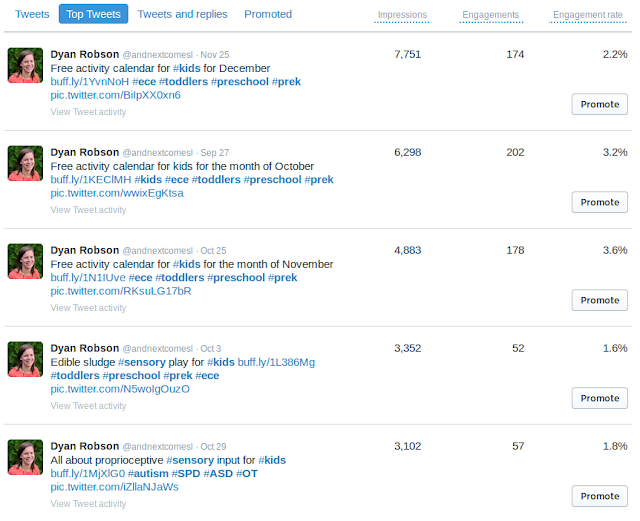Image resolution: width=640 pixels, height=521 pixels.
Task: Promote the Oct 29 proprioceptive tweet
Action: 600,496
